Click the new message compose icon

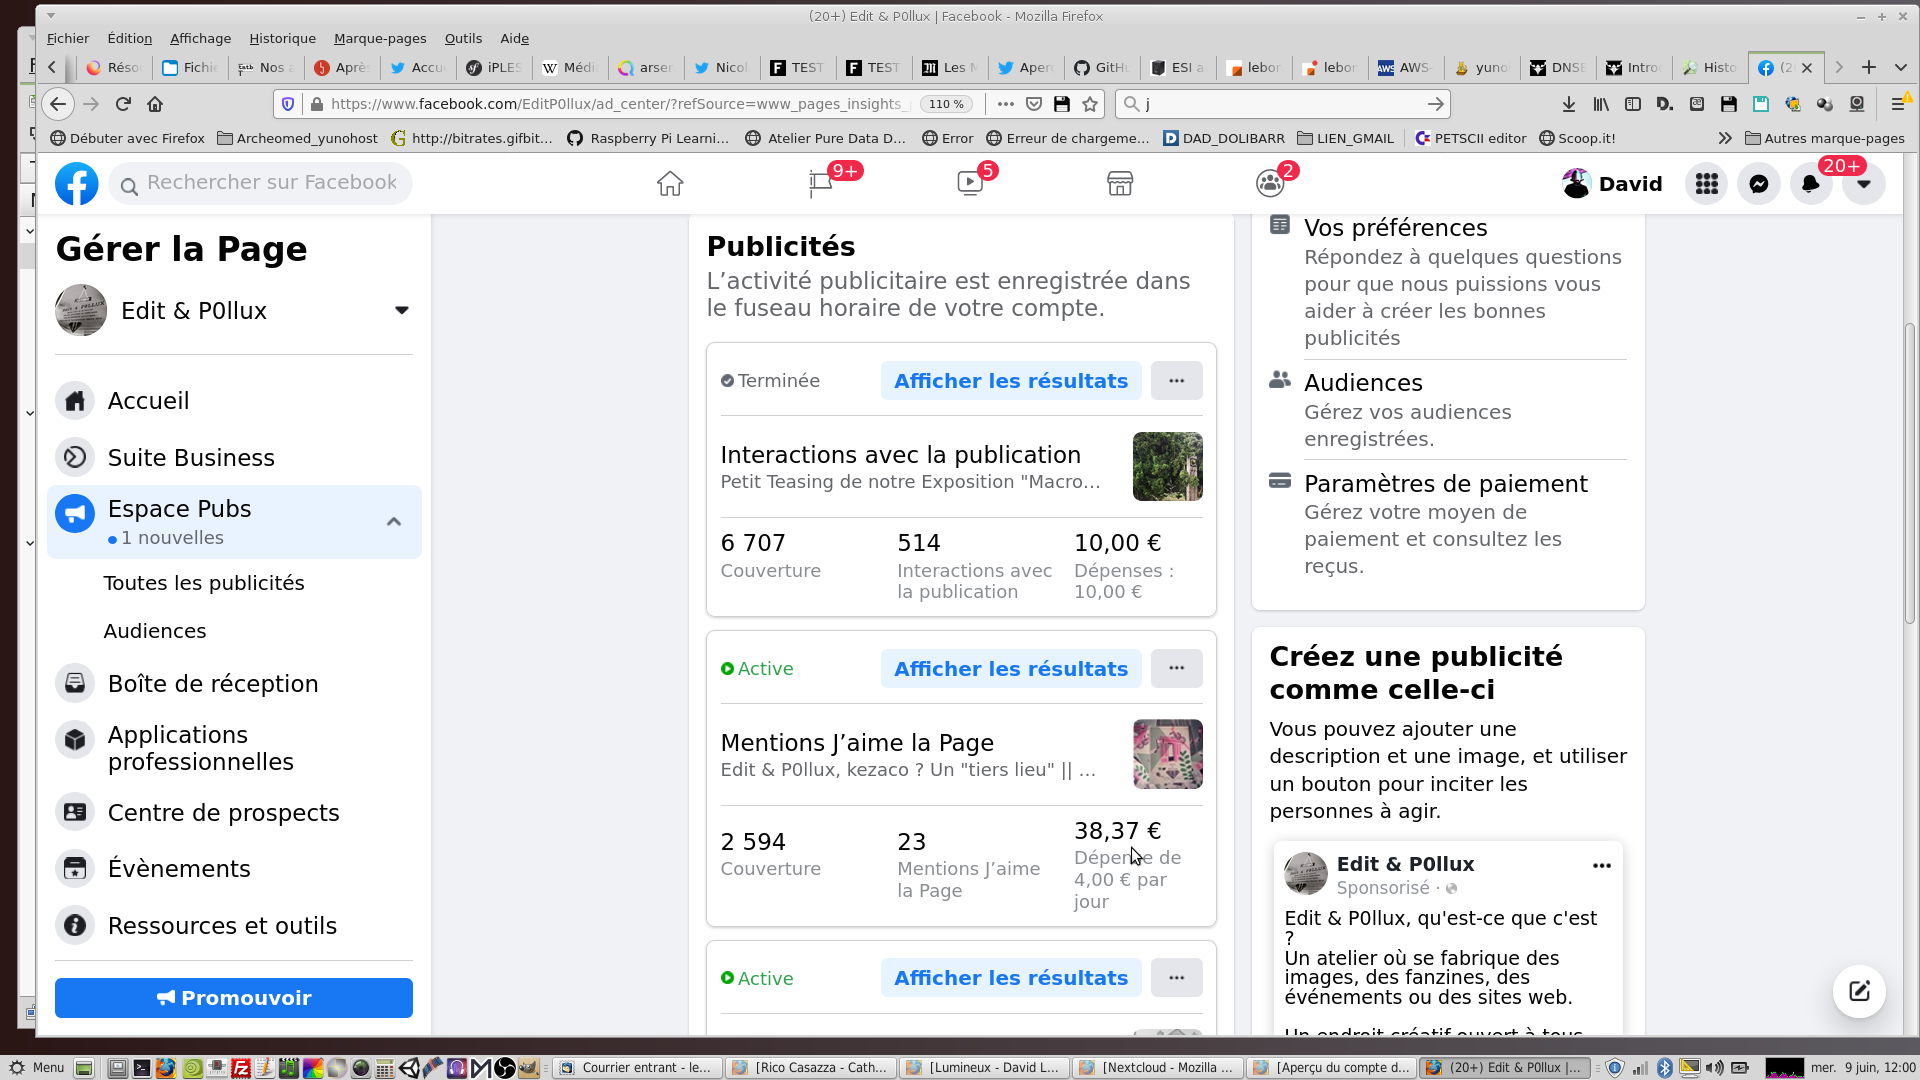[1859, 991]
